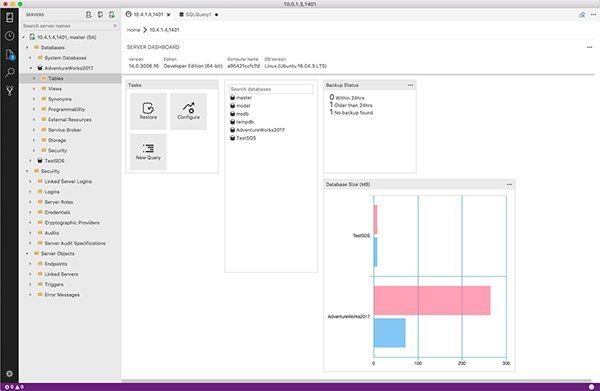Select the Credentials folder
Image resolution: width=600 pixels, height=391 pixels.
(57, 212)
